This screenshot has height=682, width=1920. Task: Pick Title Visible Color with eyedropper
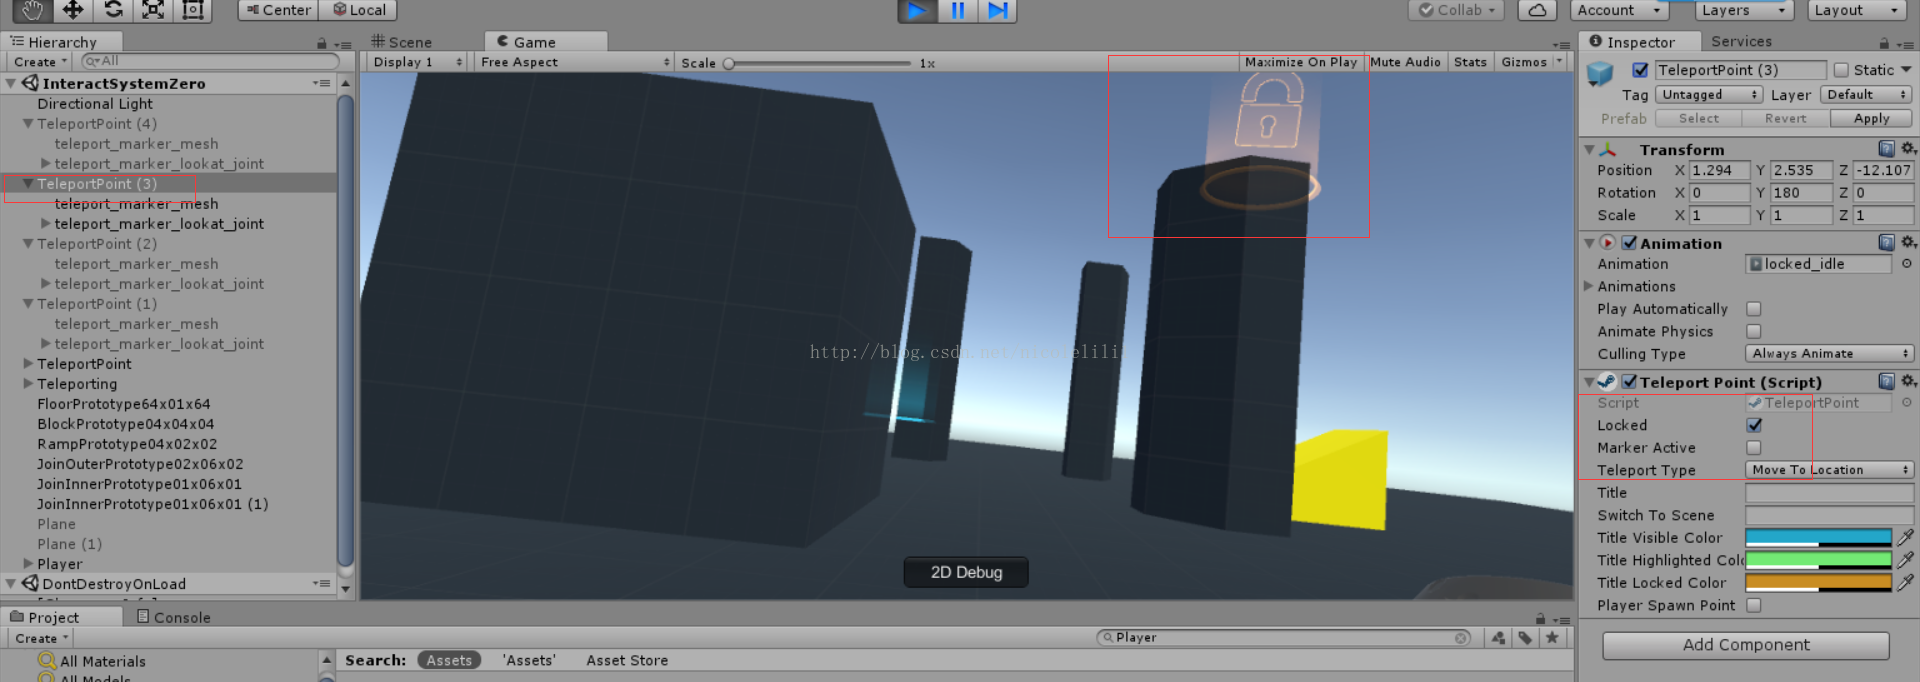pos(1906,538)
